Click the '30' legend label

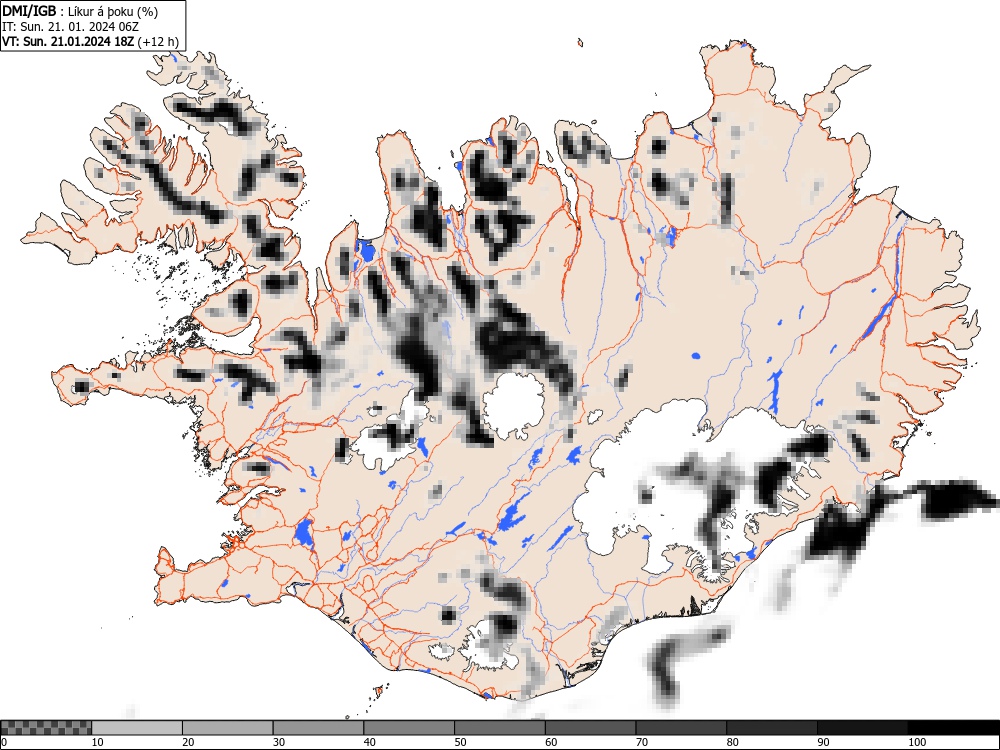[279, 742]
